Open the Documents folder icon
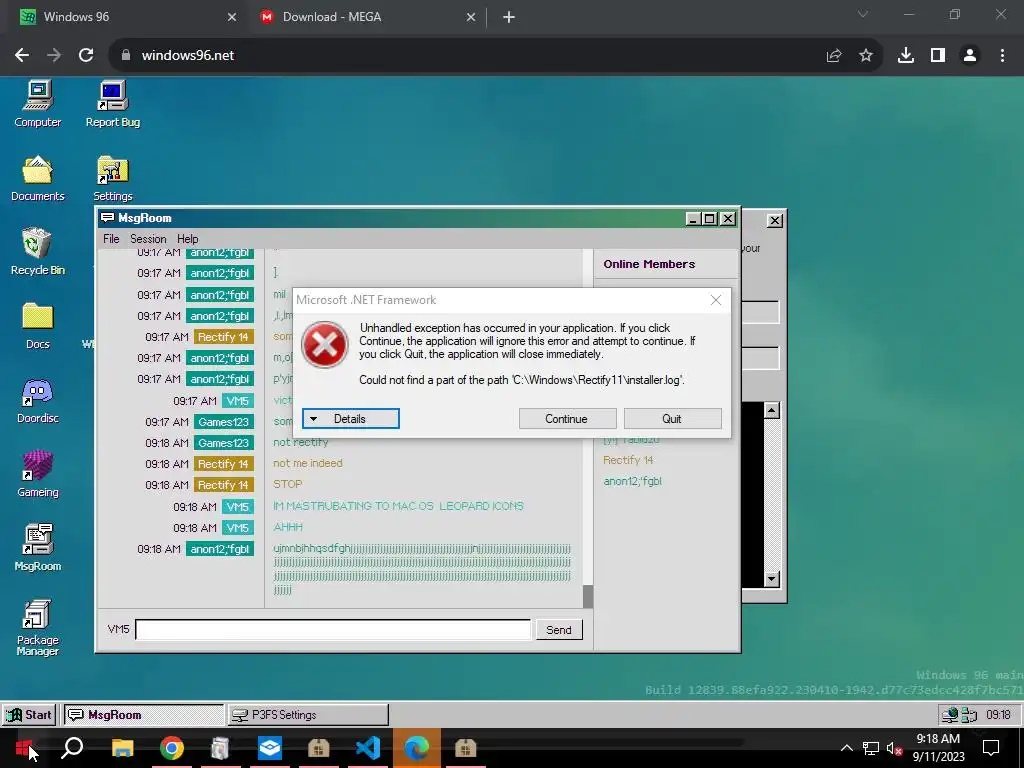The width and height of the screenshot is (1024, 768). click(x=37, y=178)
